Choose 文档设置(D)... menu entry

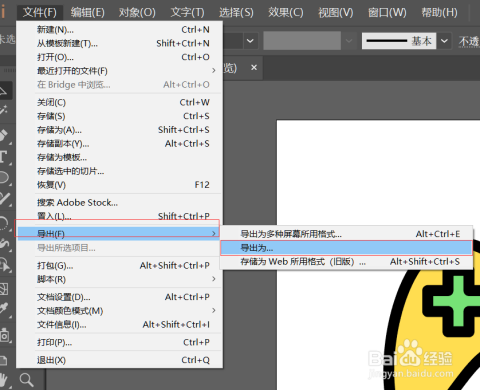119,297
